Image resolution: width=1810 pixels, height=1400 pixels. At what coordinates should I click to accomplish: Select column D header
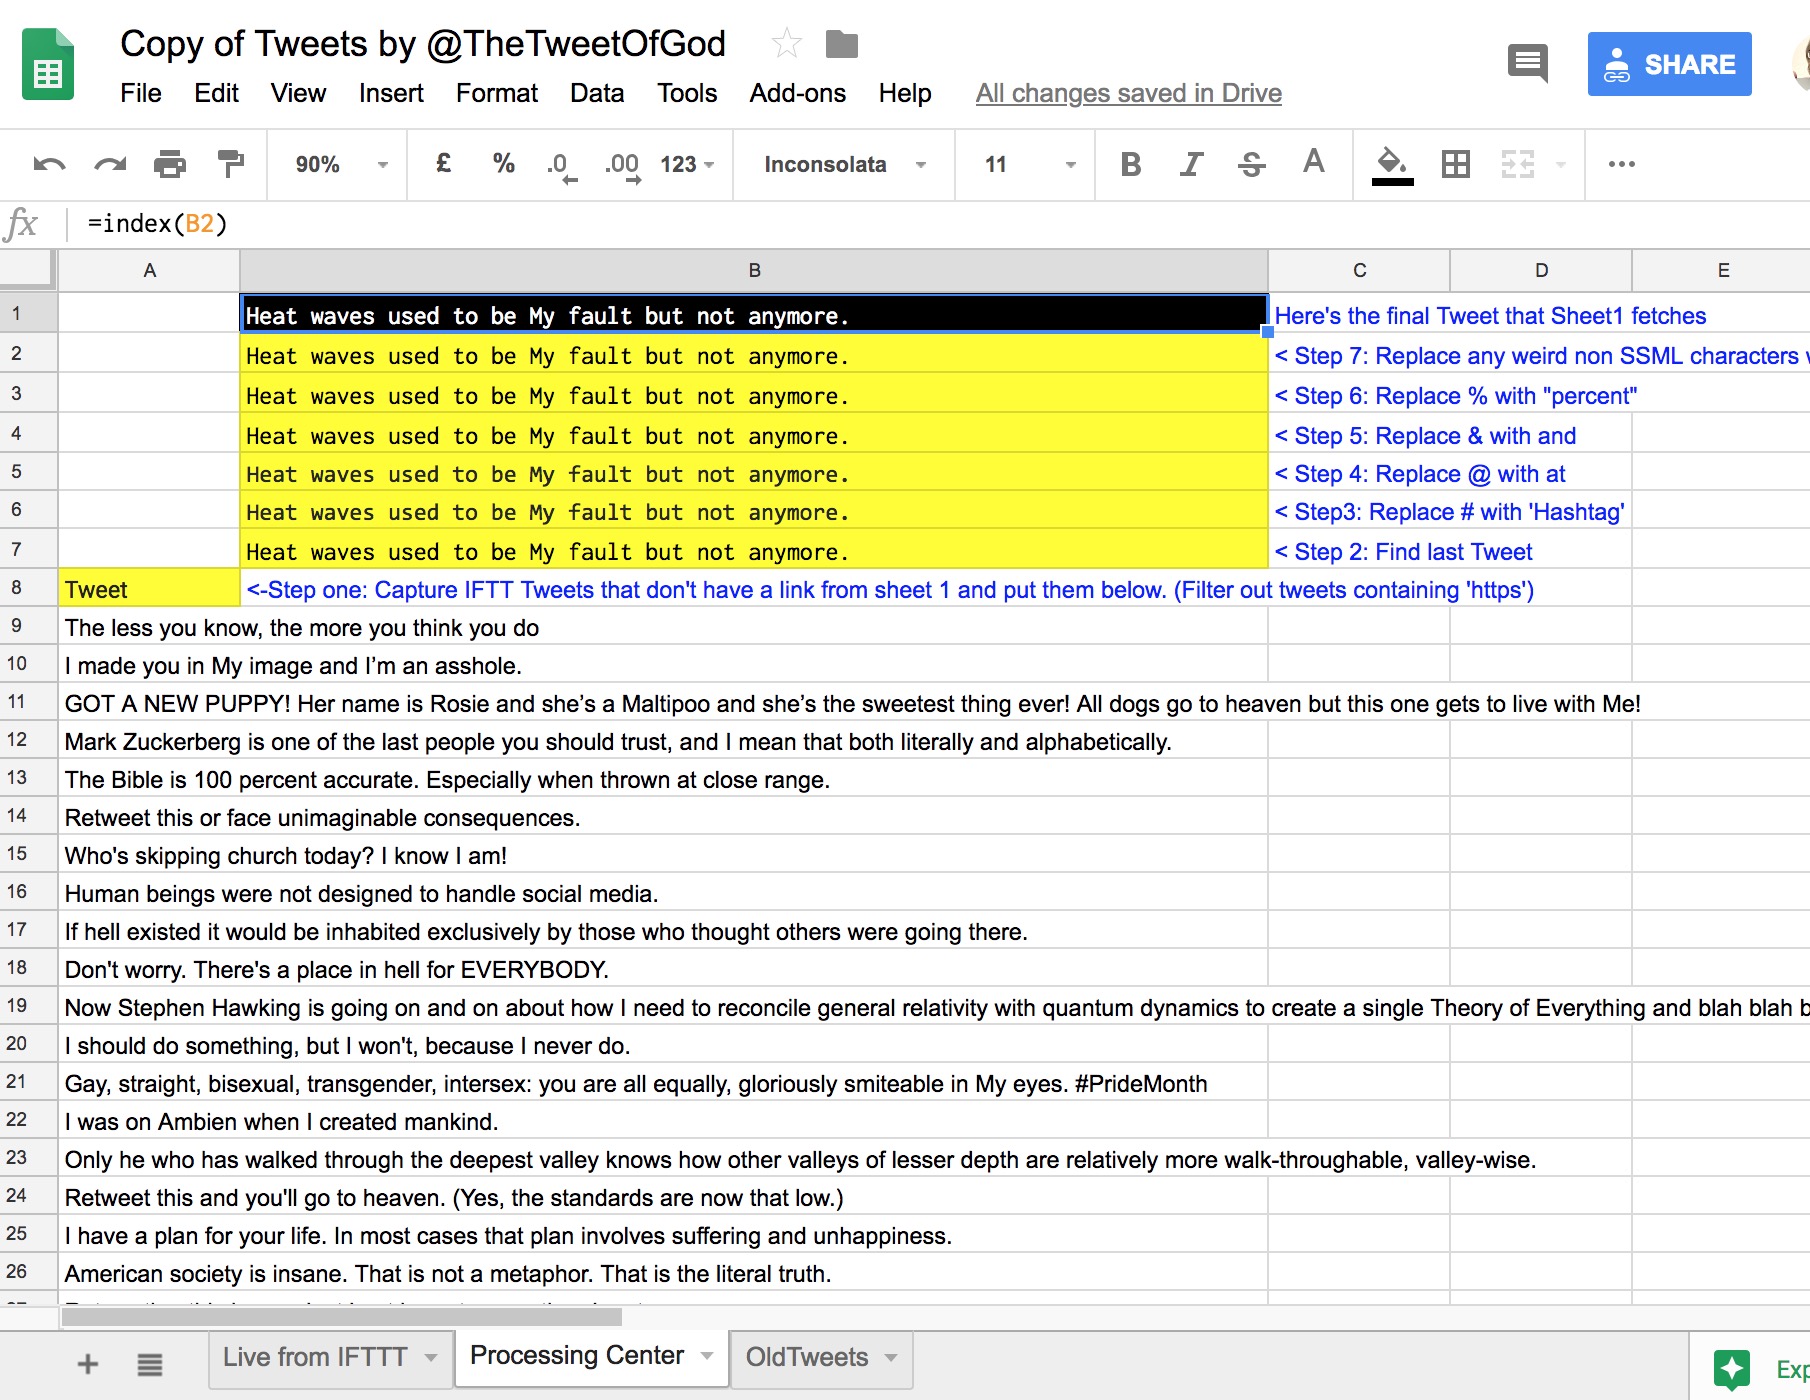[1541, 270]
